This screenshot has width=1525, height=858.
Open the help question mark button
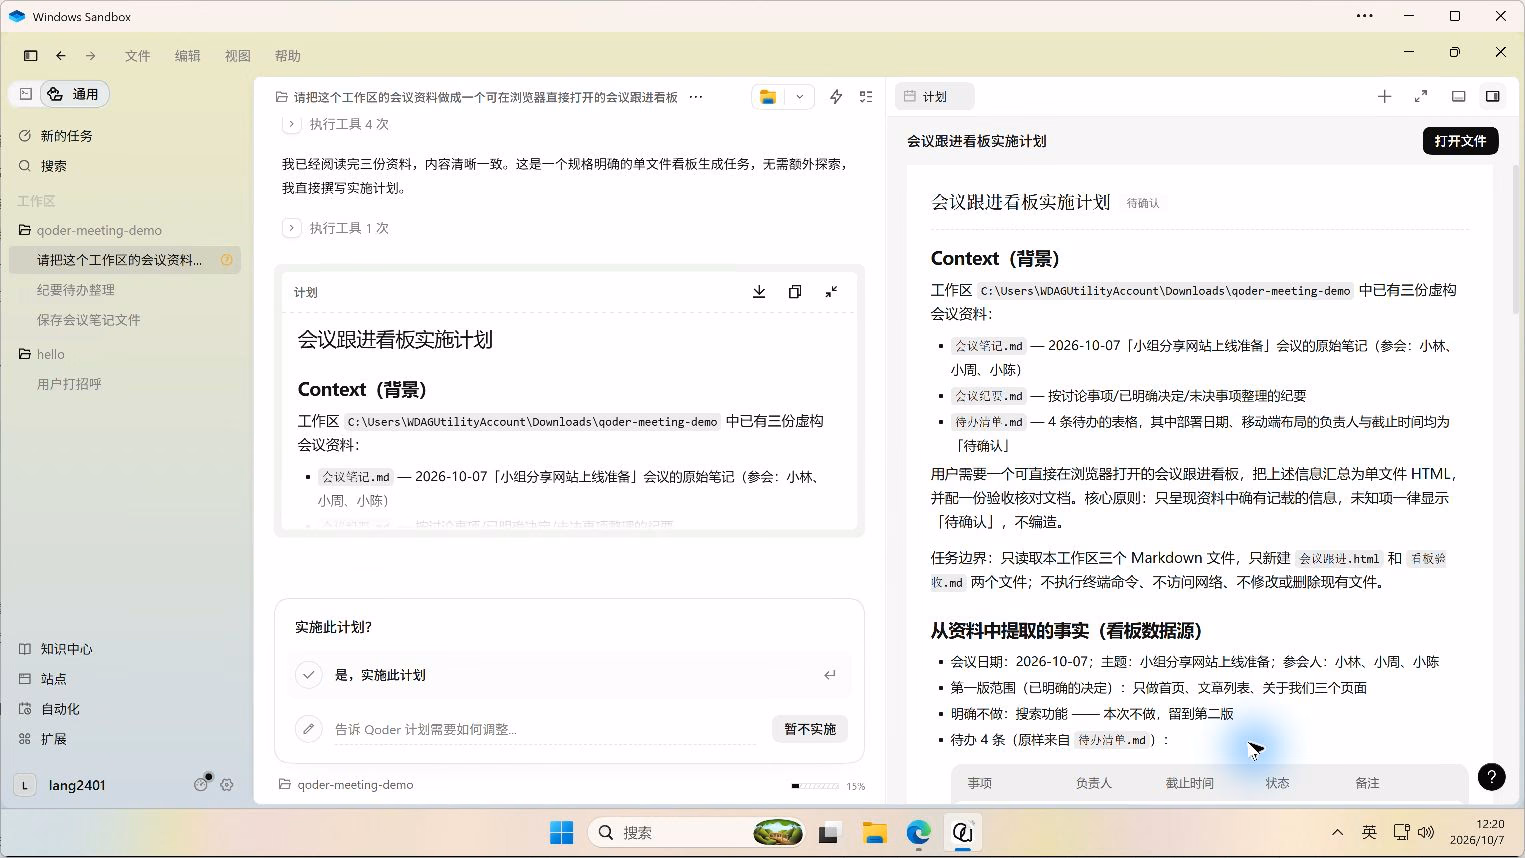[1491, 777]
